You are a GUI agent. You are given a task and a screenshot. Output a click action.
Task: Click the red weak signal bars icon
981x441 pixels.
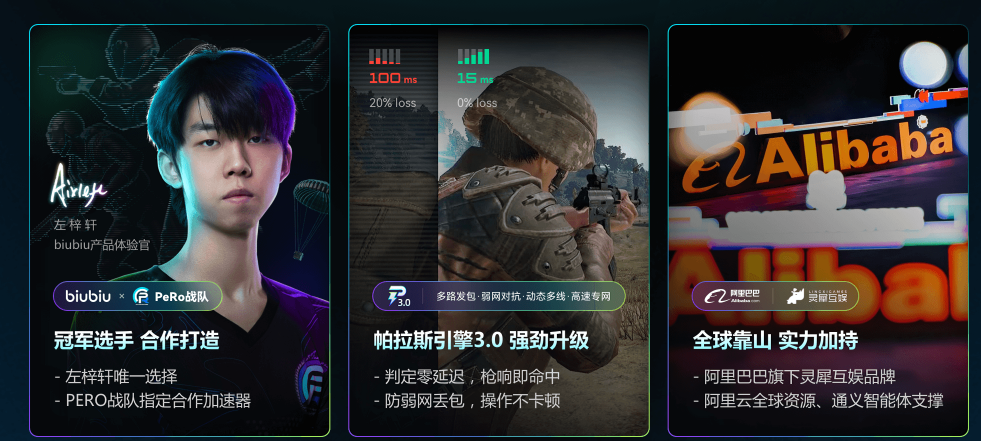384,57
